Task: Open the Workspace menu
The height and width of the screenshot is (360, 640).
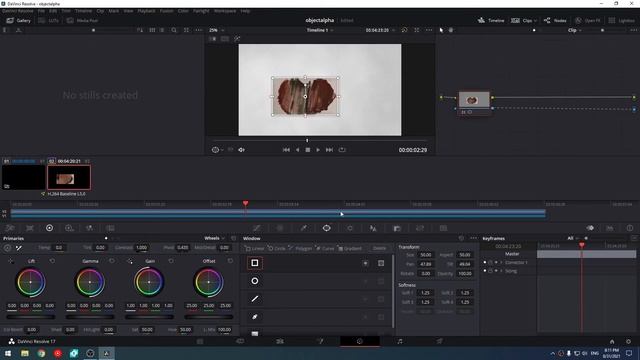Action: click(225, 11)
